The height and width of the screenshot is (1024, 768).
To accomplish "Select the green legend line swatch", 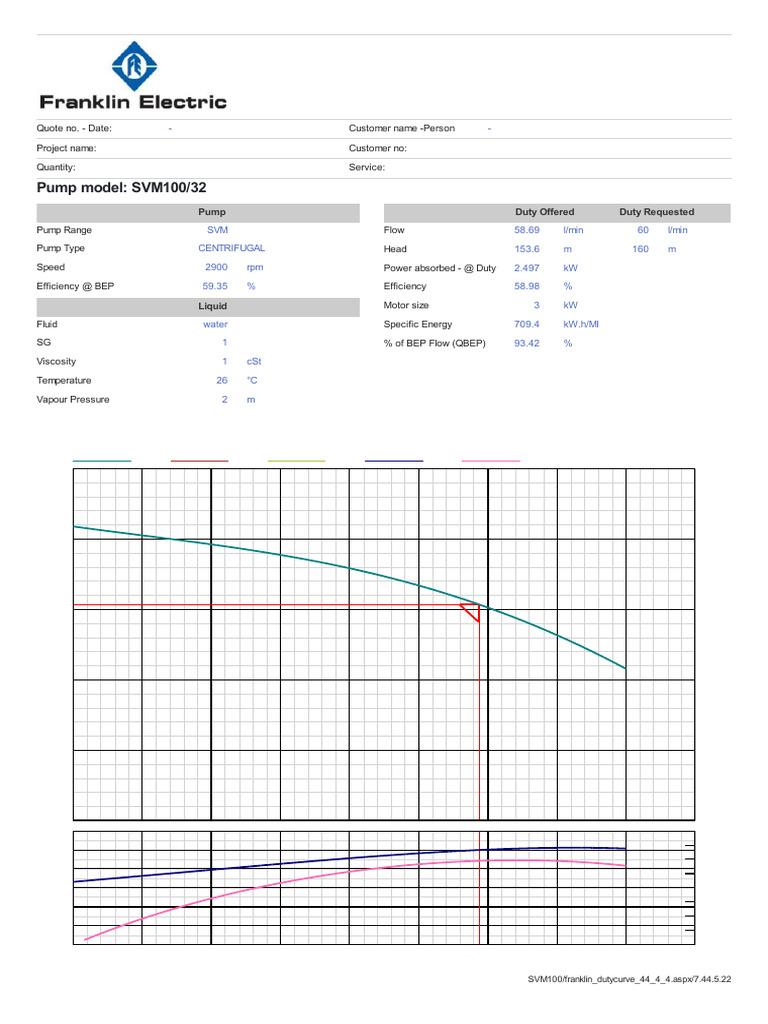I will pyautogui.click(x=296, y=461).
